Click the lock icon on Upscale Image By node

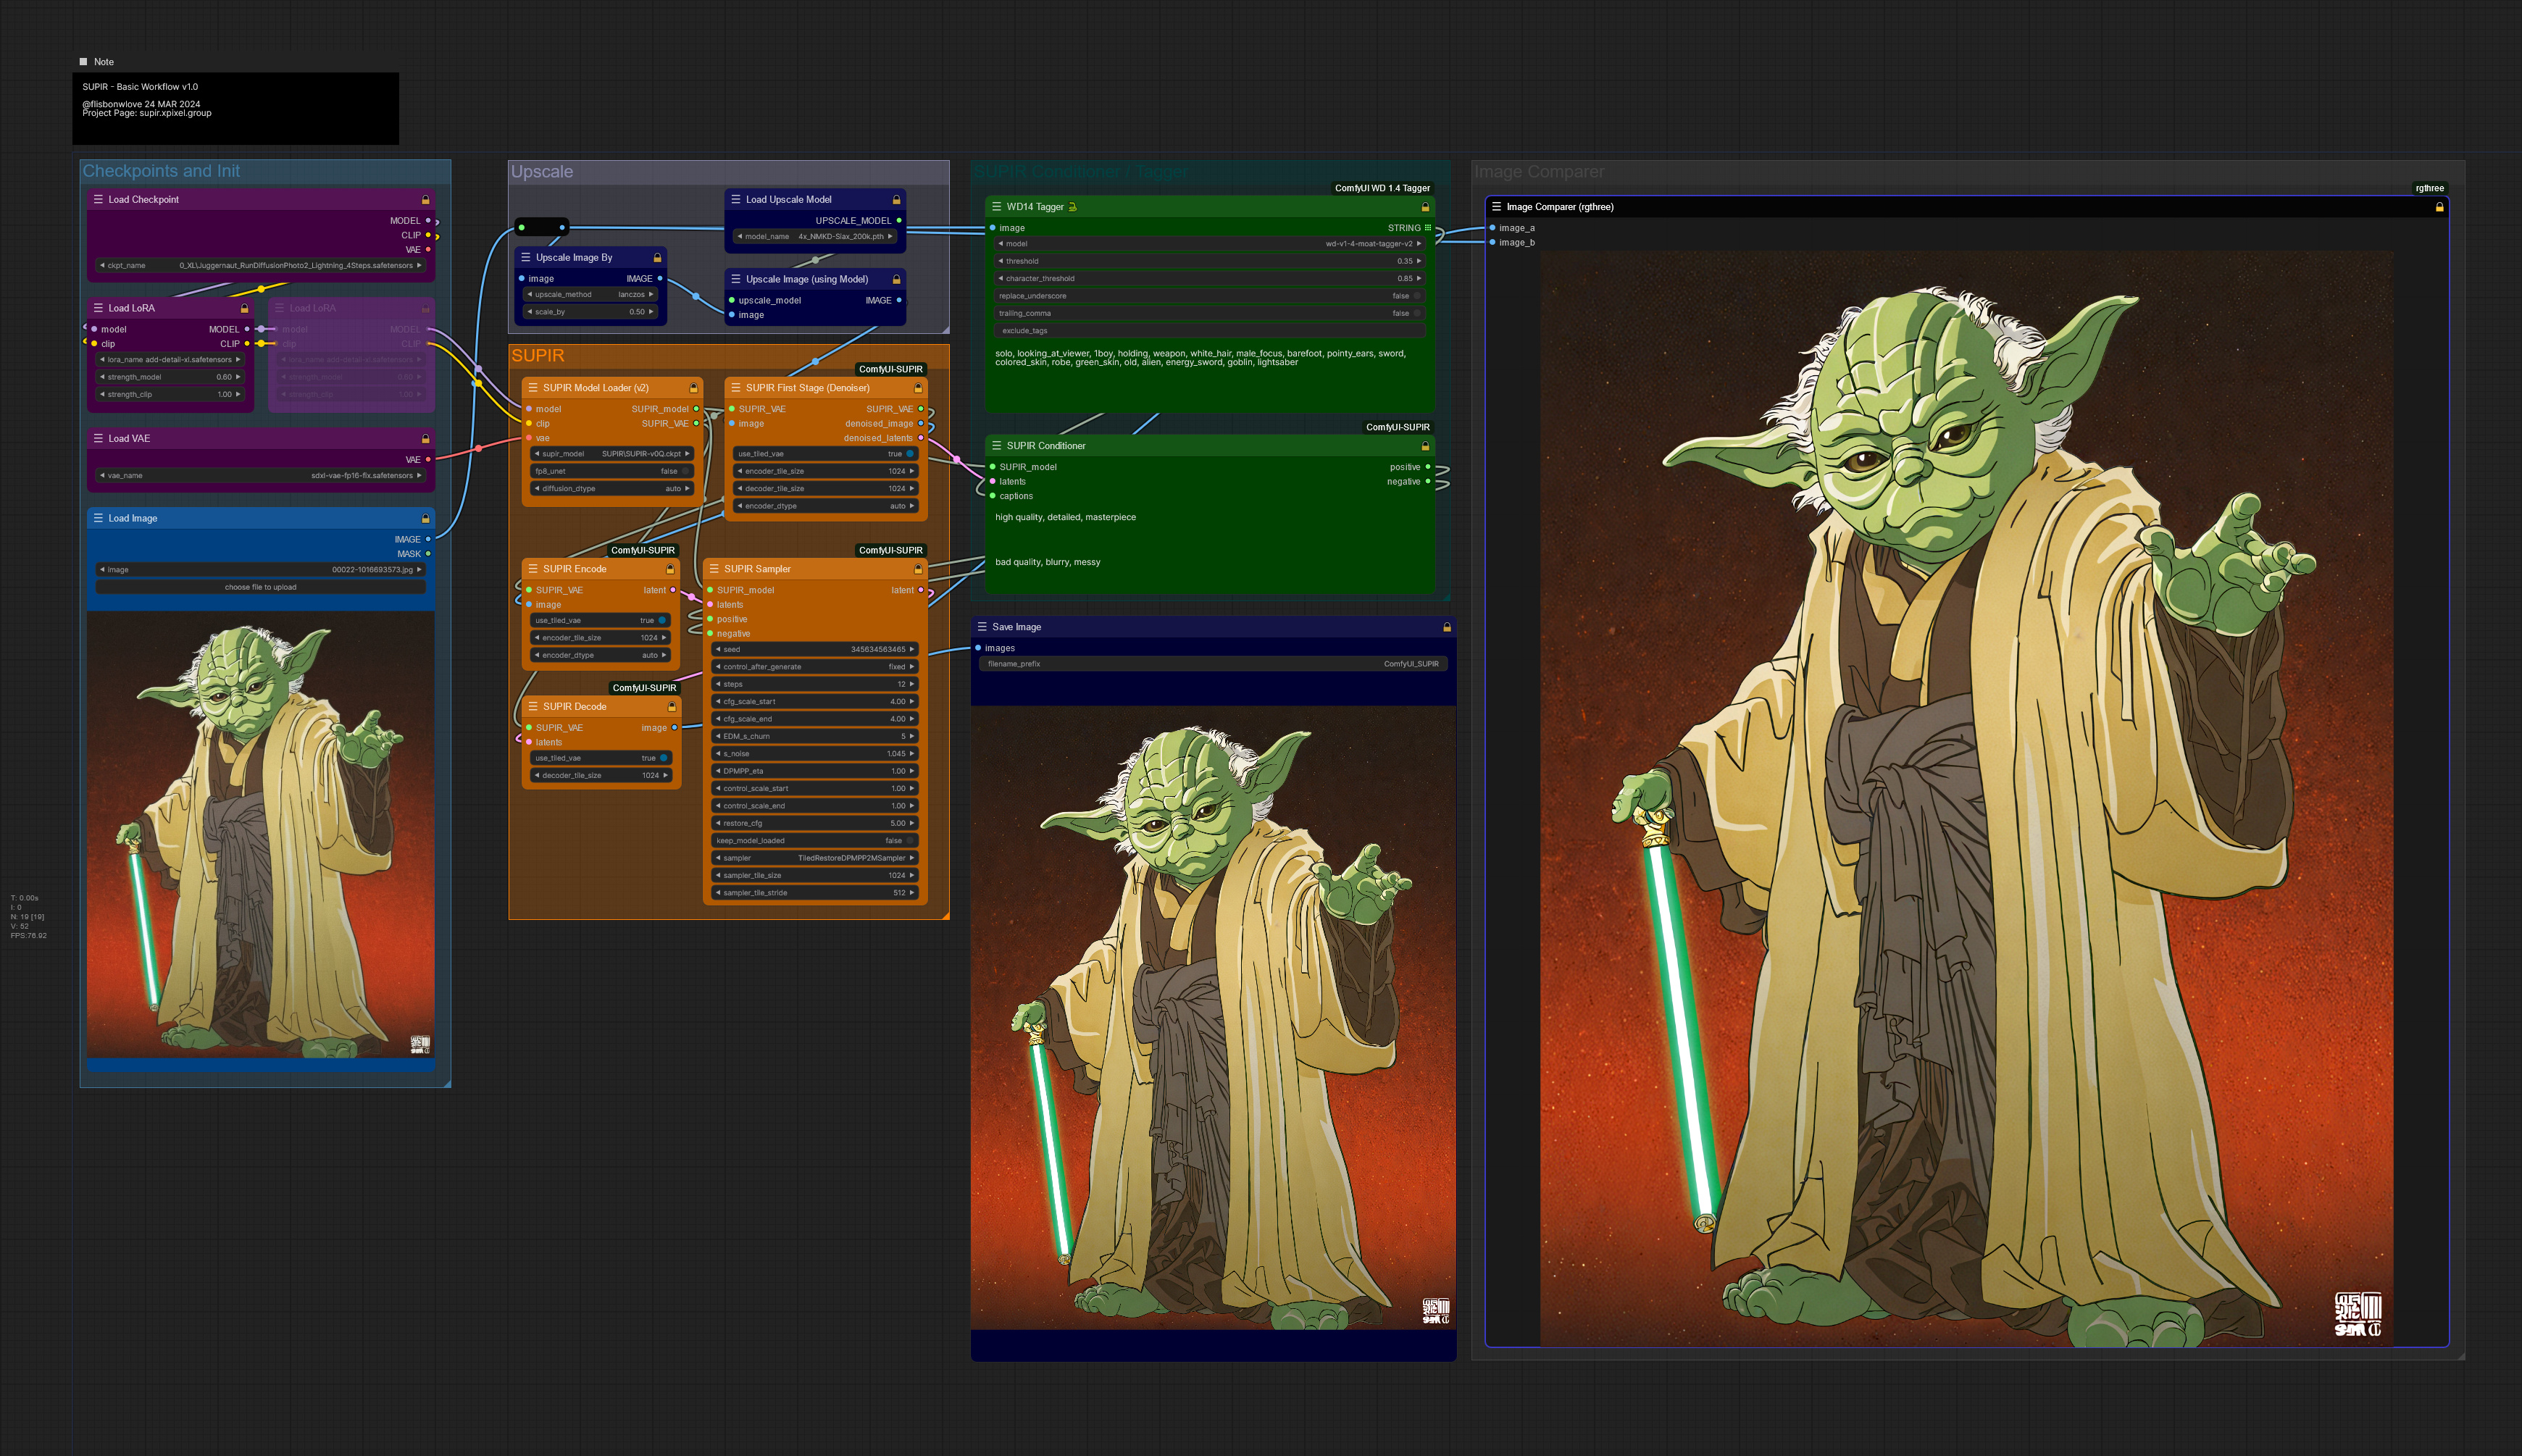(657, 258)
